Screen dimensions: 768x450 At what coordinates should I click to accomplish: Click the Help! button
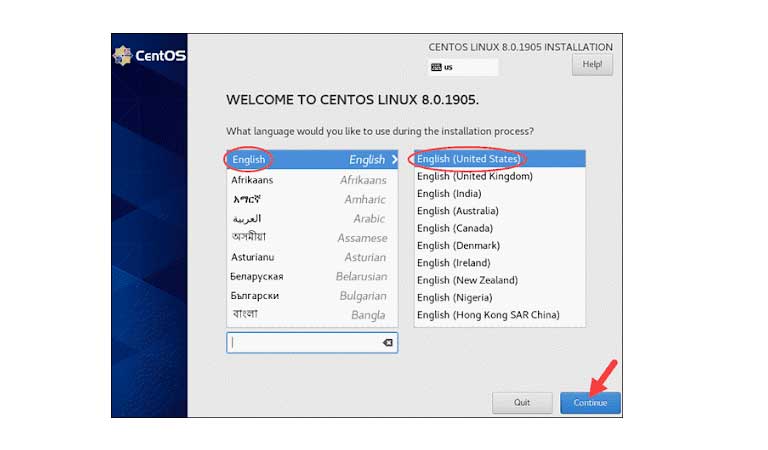(x=592, y=64)
